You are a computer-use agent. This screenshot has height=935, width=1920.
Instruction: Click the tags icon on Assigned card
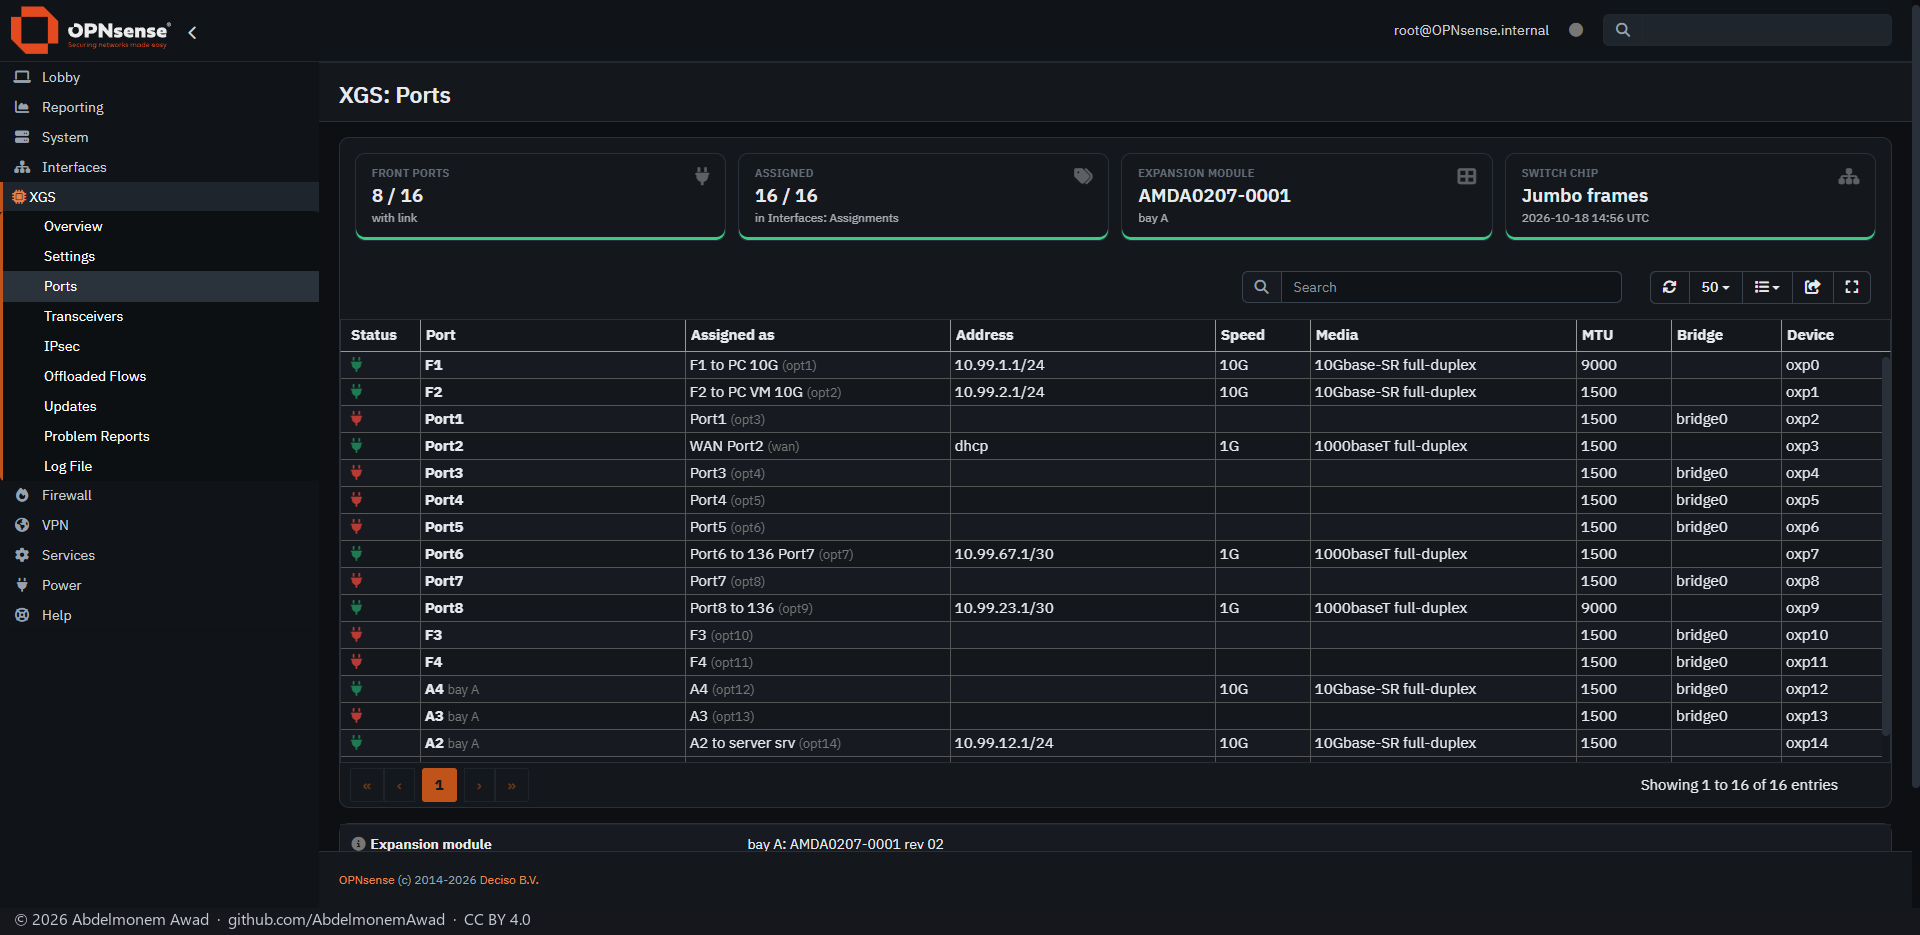1083,176
